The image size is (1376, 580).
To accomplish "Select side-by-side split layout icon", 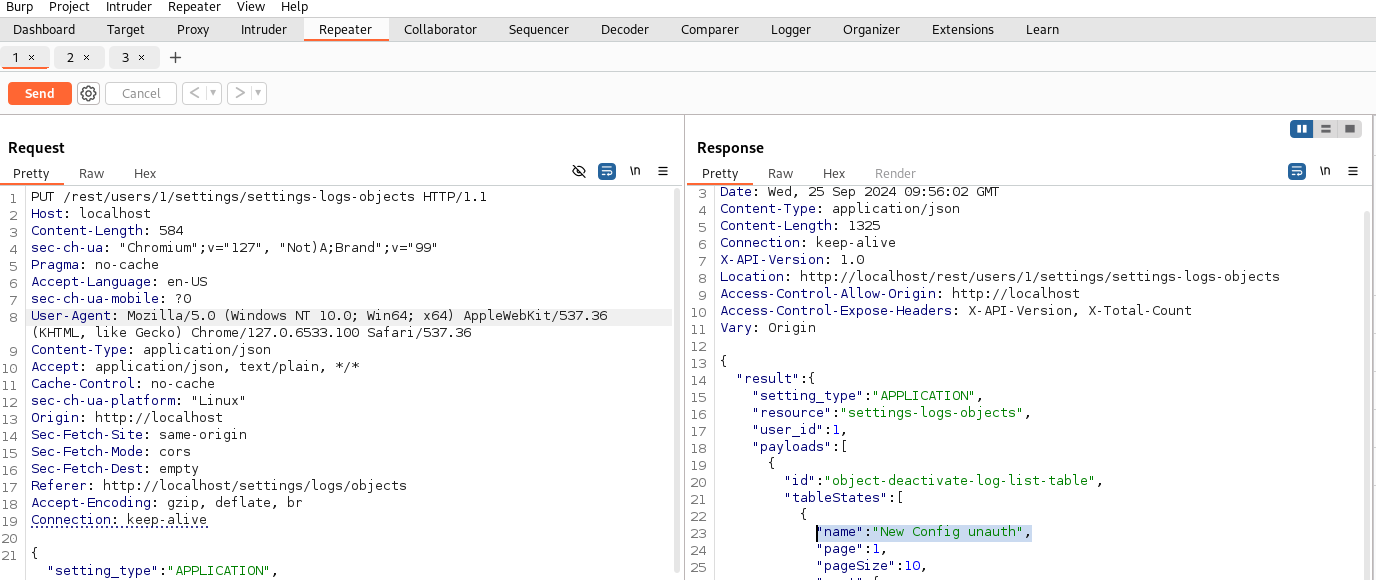I will tap(1302, 129).
